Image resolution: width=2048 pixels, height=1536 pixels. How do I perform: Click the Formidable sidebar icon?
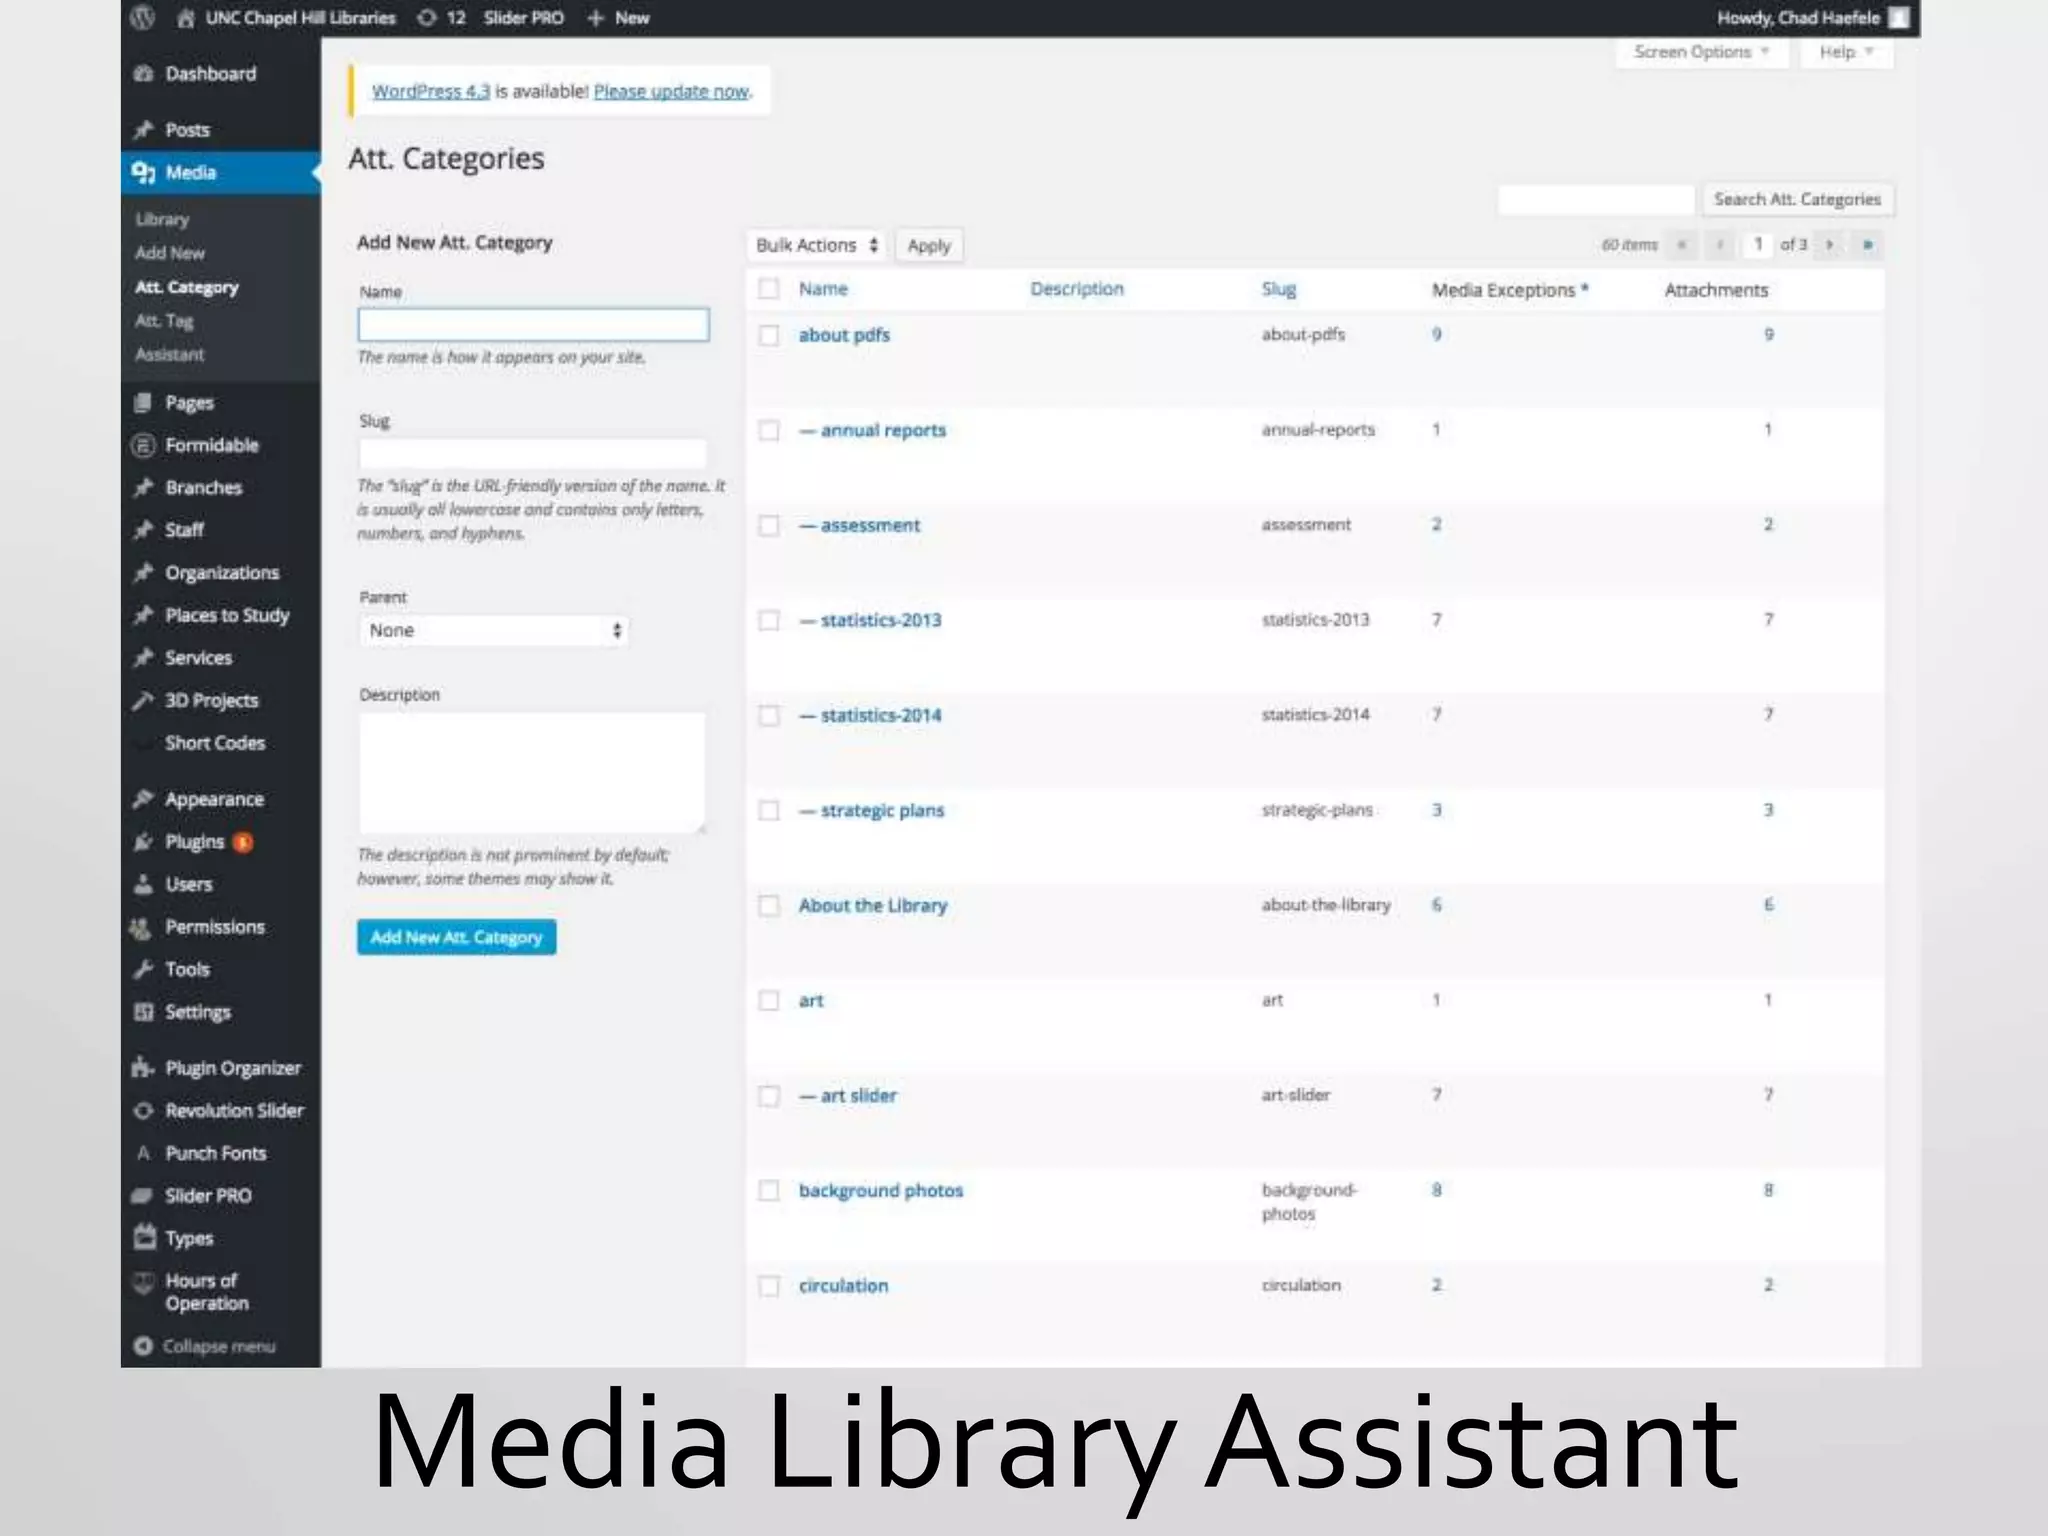point(144,446)
